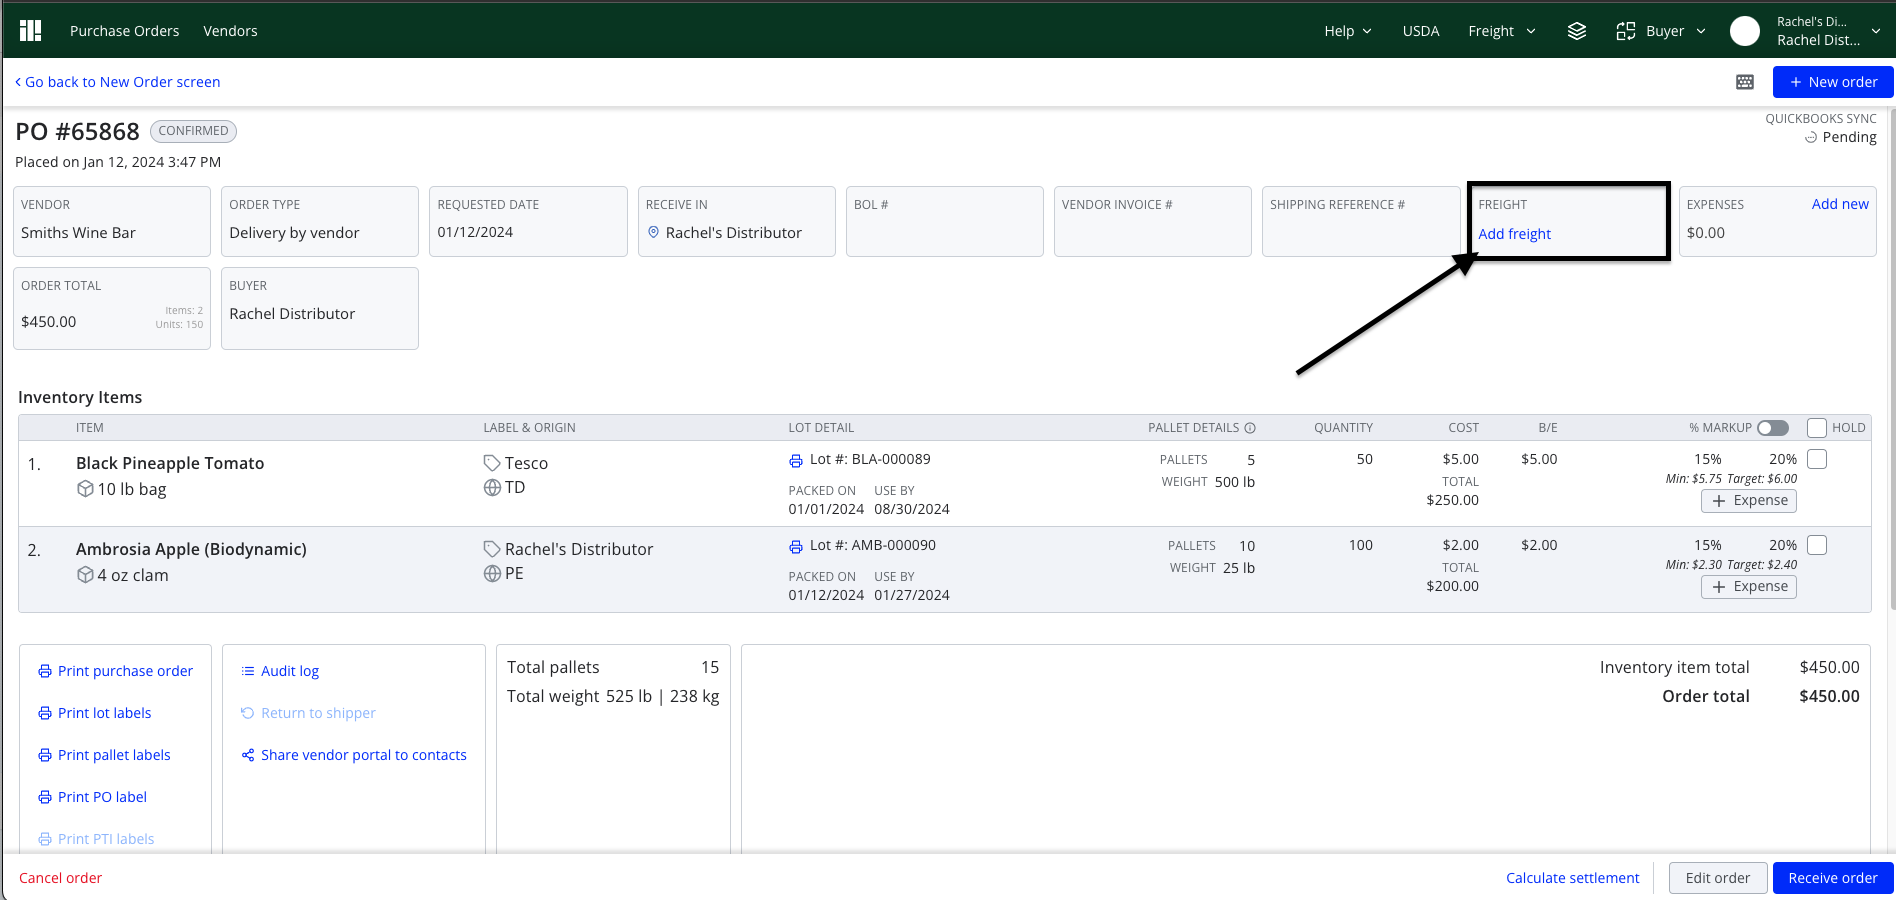Viewport: 1896px width, 900px height.
Task: Toggle the % Markup switch
Action: [1773, 427]
